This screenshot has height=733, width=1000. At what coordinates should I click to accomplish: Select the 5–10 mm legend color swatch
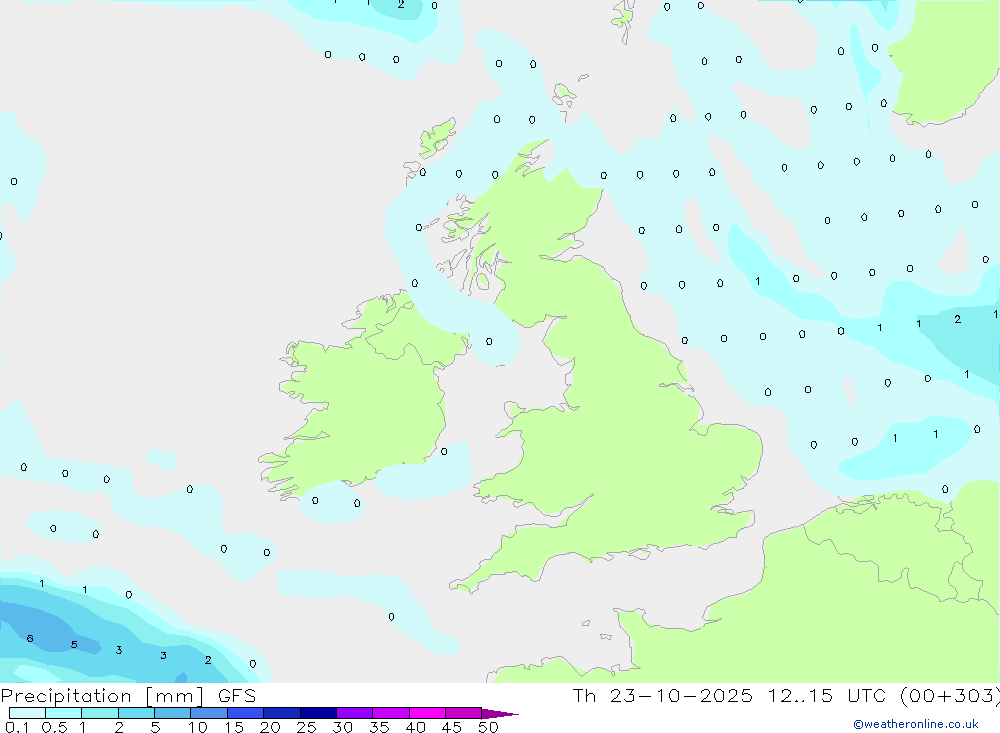pyautogui.click(x=172, y=713)
